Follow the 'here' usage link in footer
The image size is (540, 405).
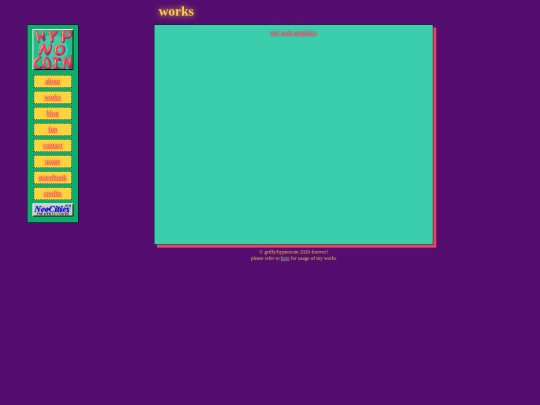(x=285, y=258)
